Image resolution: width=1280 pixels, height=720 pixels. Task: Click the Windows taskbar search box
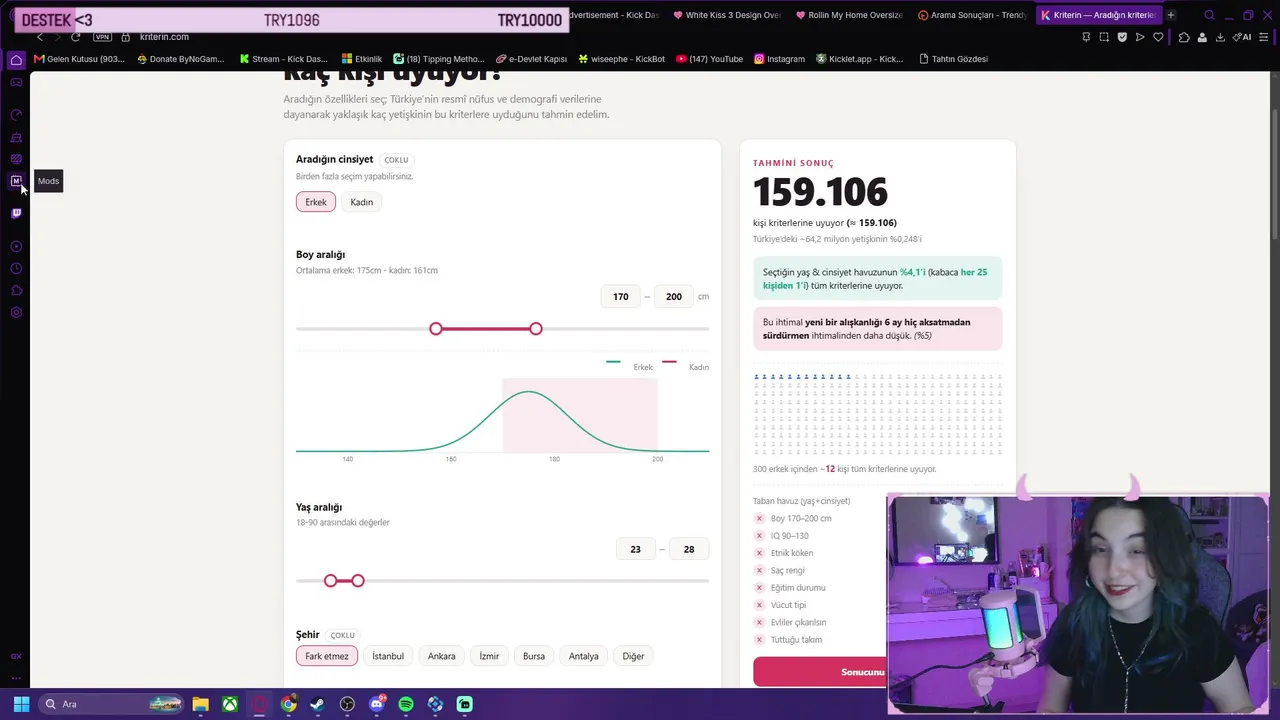tap(112, 704)
